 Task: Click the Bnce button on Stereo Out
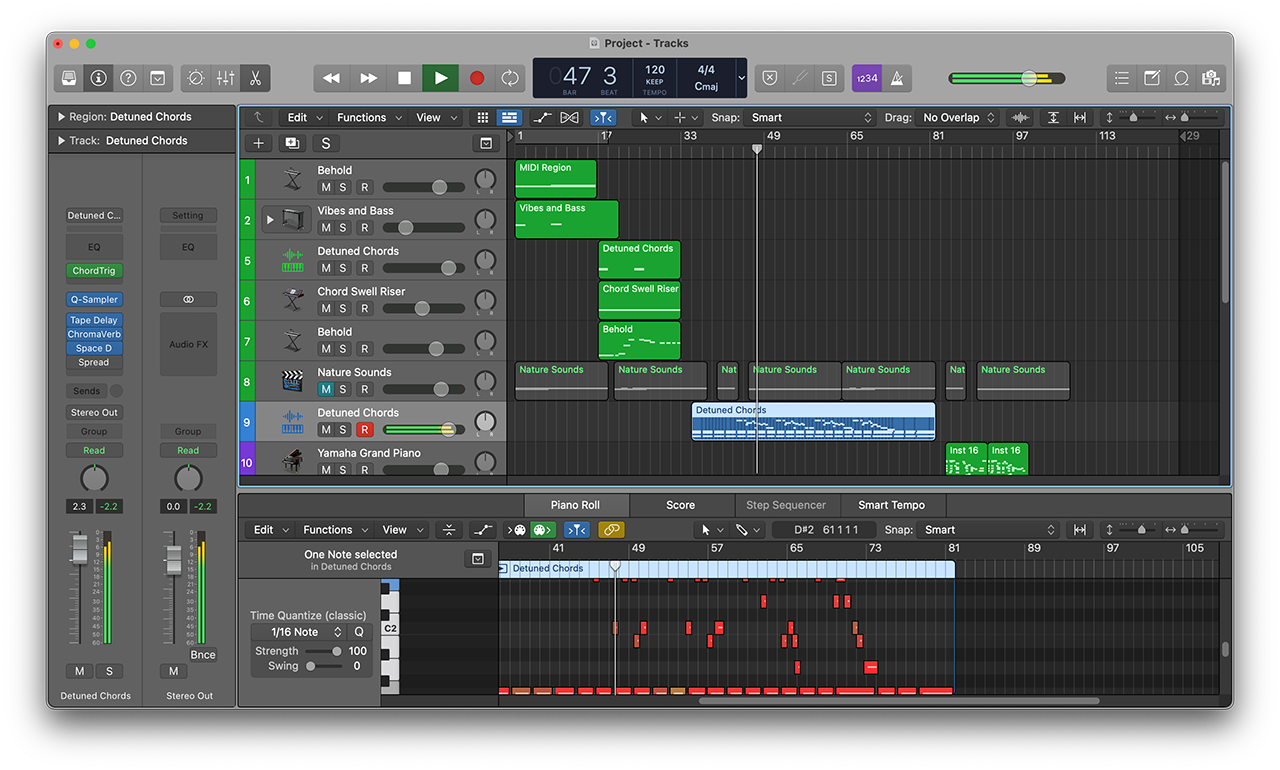coord(203,655)
